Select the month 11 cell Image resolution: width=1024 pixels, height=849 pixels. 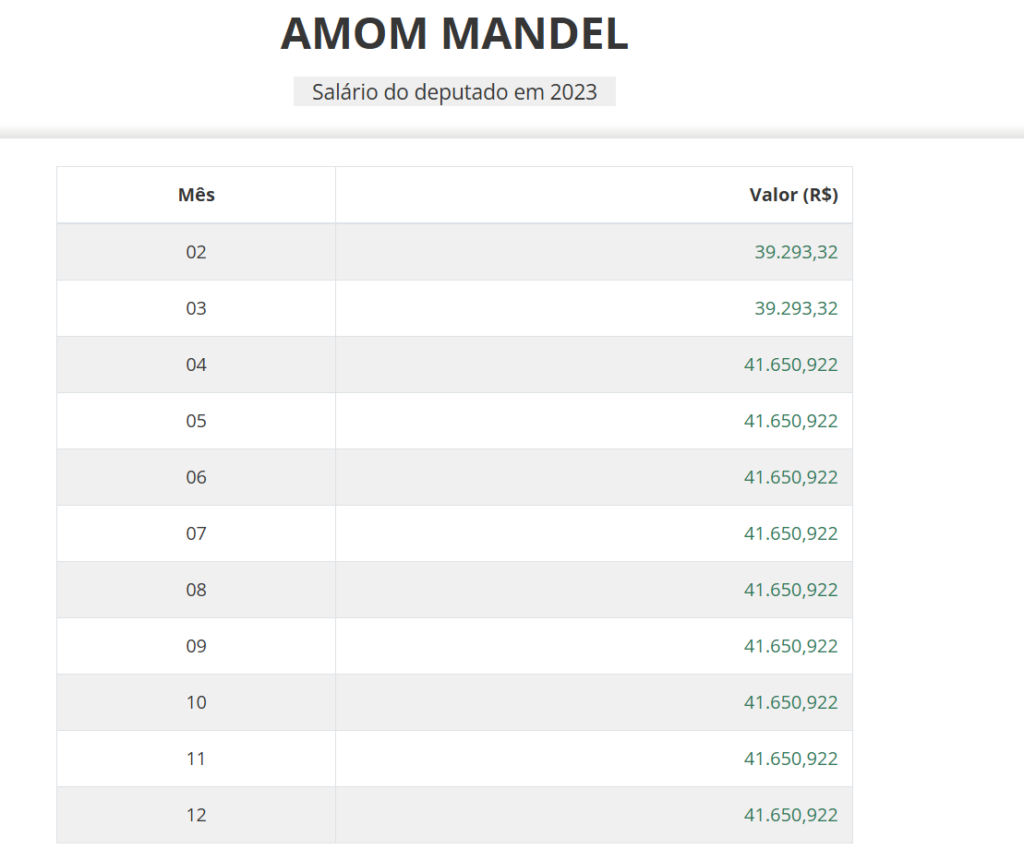tap(196, 759)
